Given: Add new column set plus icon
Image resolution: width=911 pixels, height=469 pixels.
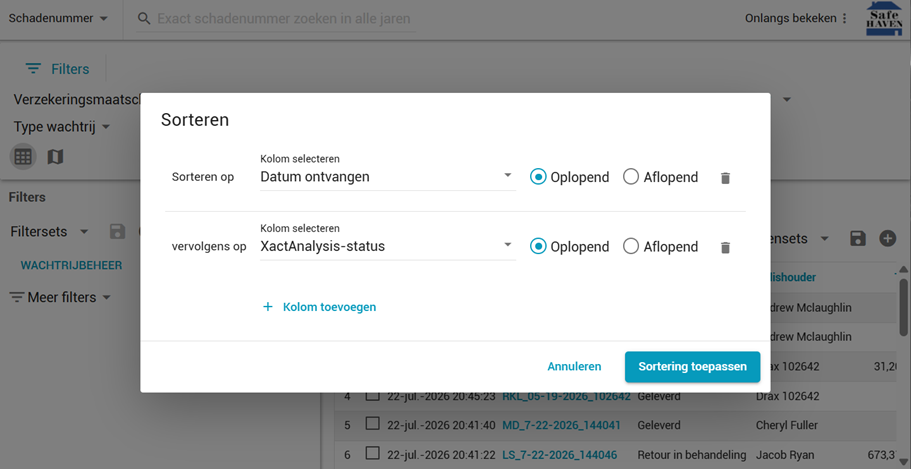Looking at the screenshot, I should 887,238.
